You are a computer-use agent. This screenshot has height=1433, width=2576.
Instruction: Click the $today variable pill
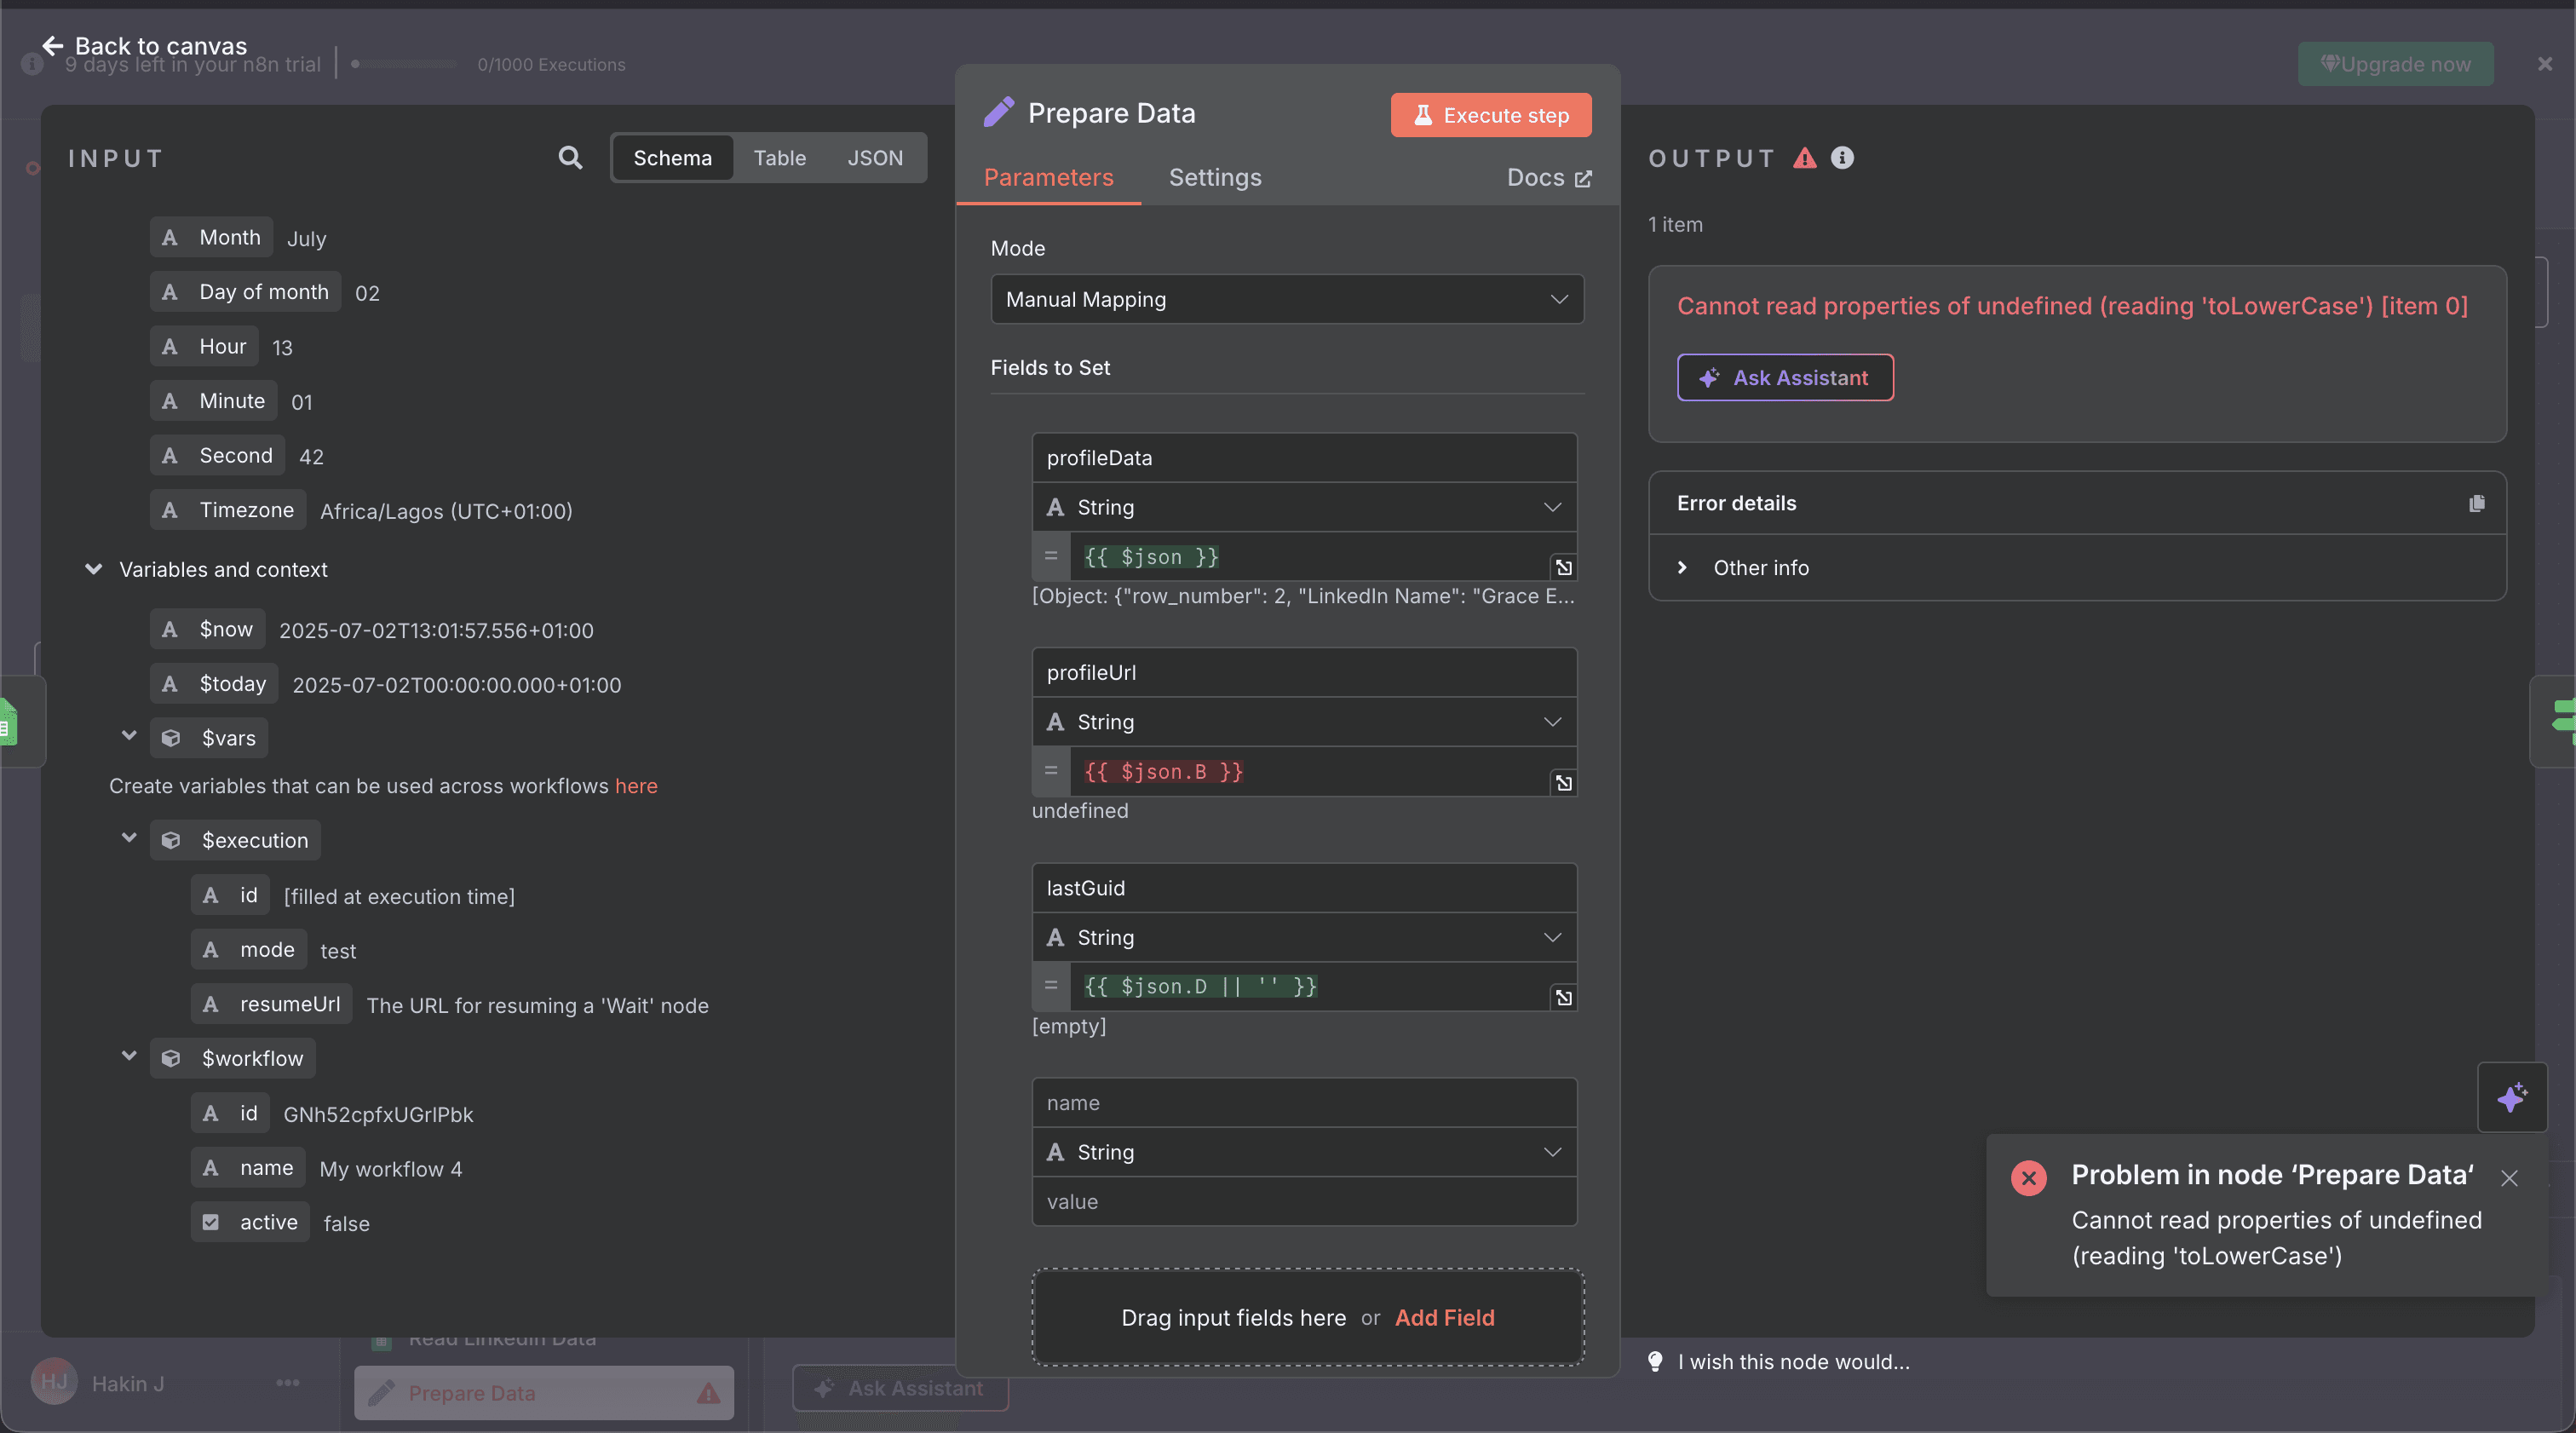215,684
